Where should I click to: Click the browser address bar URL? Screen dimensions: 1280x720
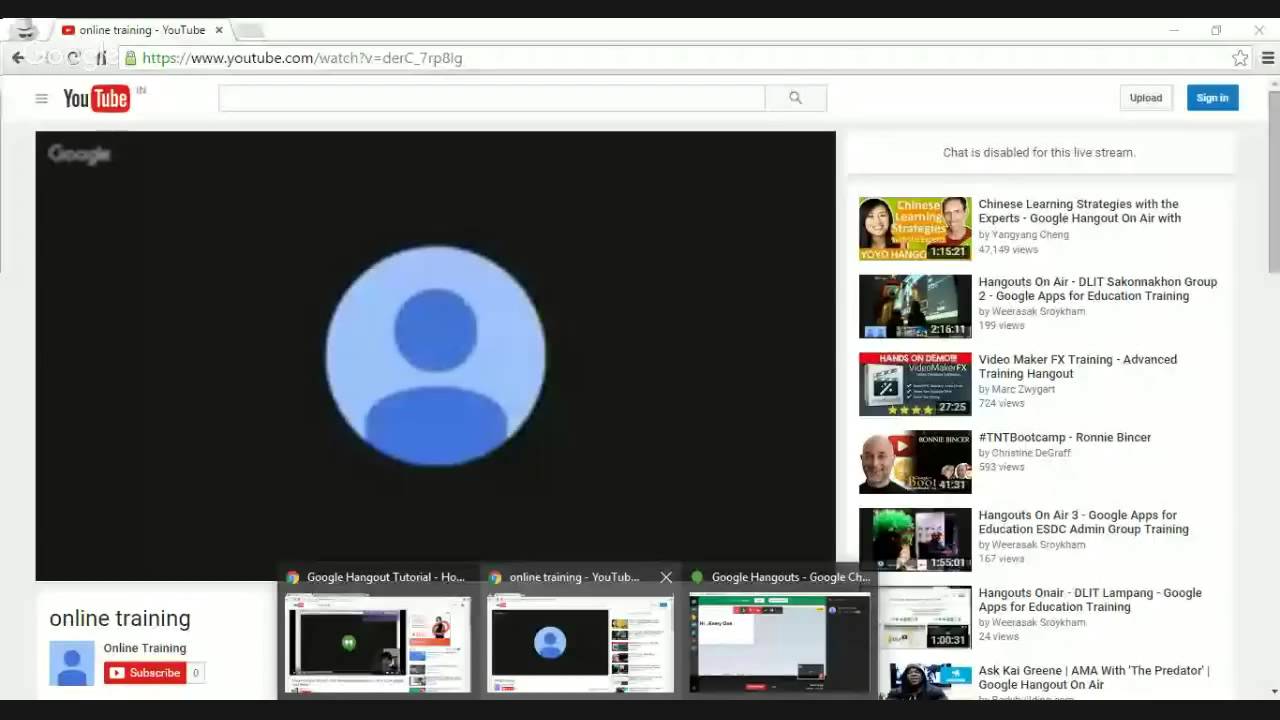point(302,58)
